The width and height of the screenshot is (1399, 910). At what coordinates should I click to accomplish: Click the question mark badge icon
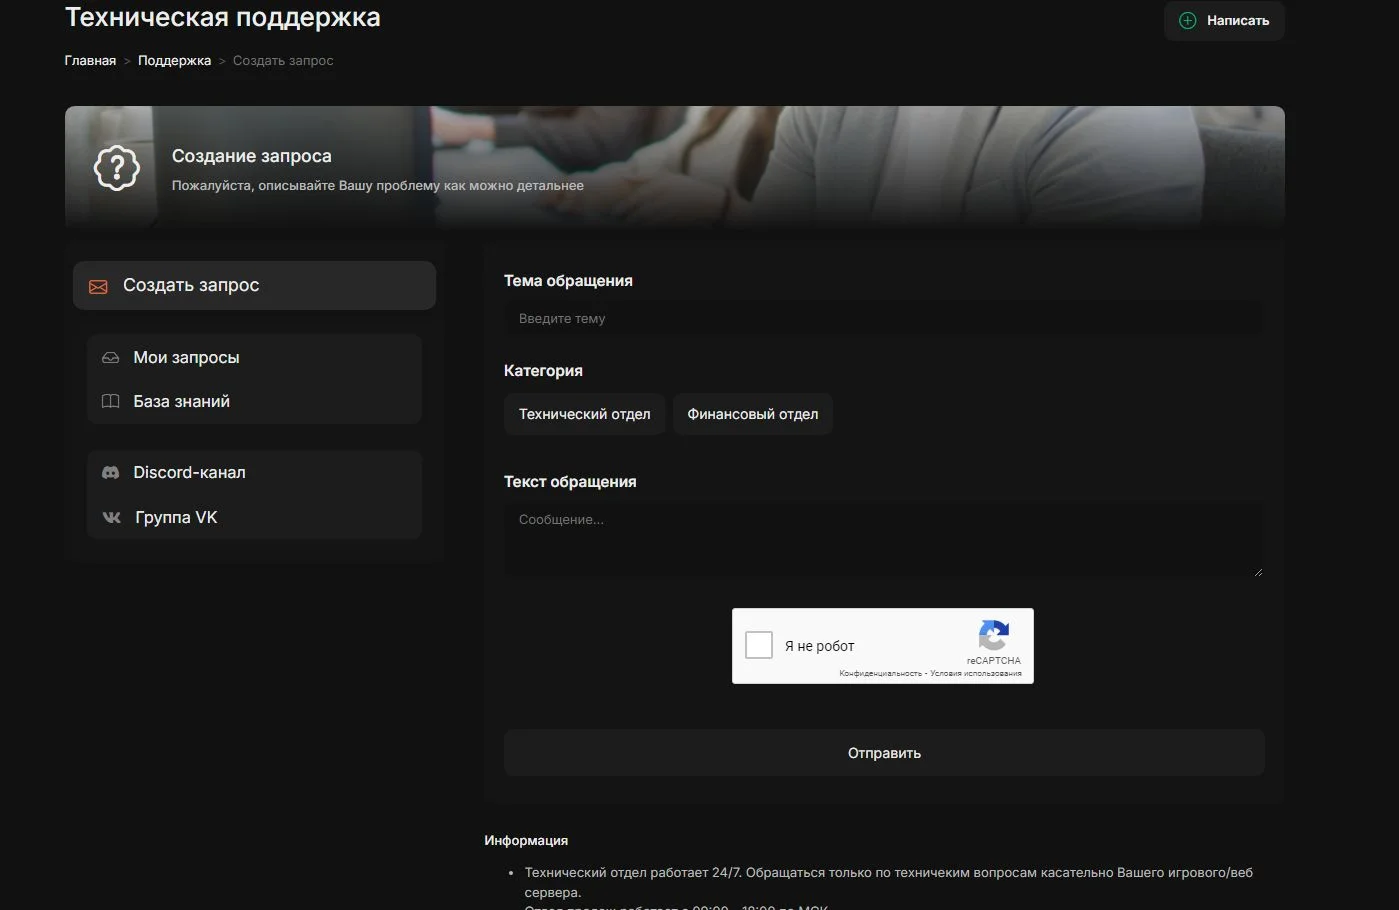pyautogui.click(x=117, y=168)
